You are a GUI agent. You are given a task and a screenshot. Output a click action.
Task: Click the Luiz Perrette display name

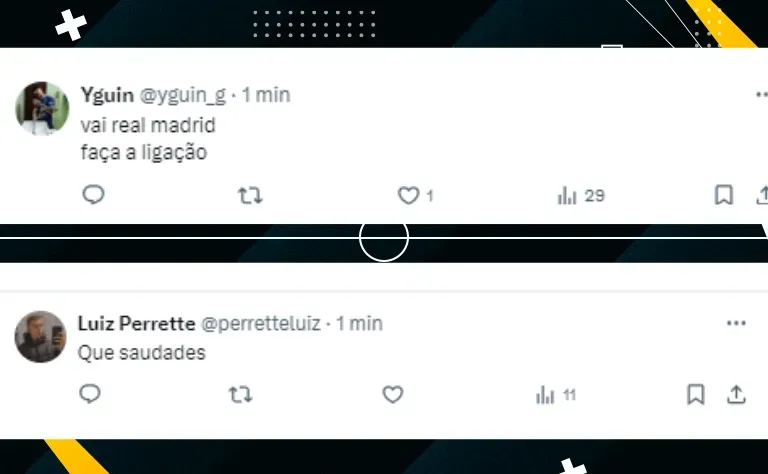(137, 323)
